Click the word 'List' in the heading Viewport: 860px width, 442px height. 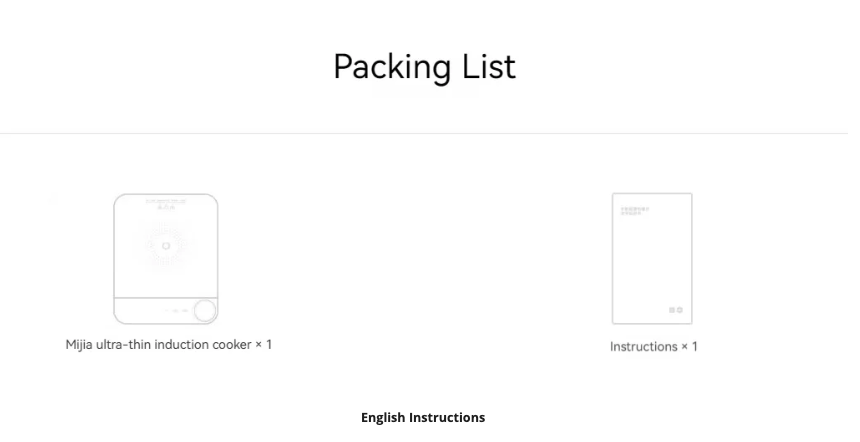click(x=489, y=66)
